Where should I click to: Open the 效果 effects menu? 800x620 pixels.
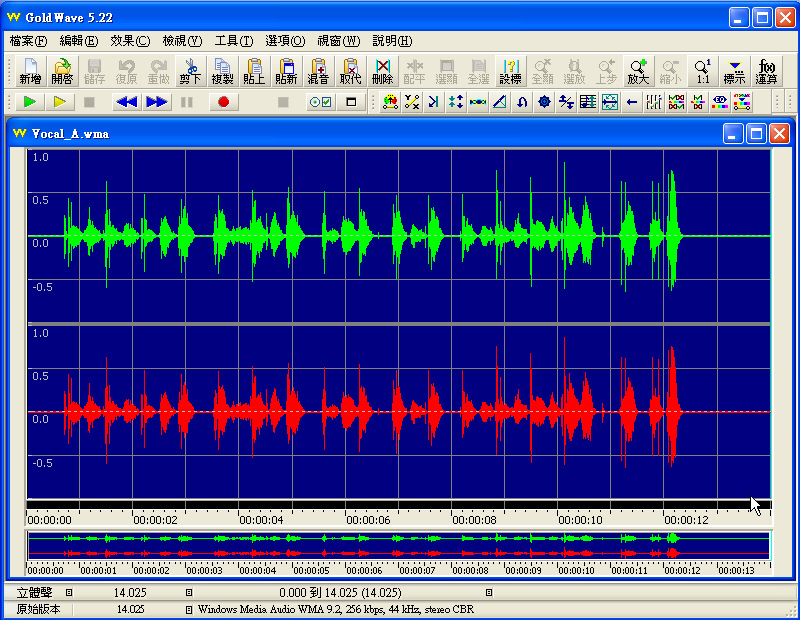point(130,41)
